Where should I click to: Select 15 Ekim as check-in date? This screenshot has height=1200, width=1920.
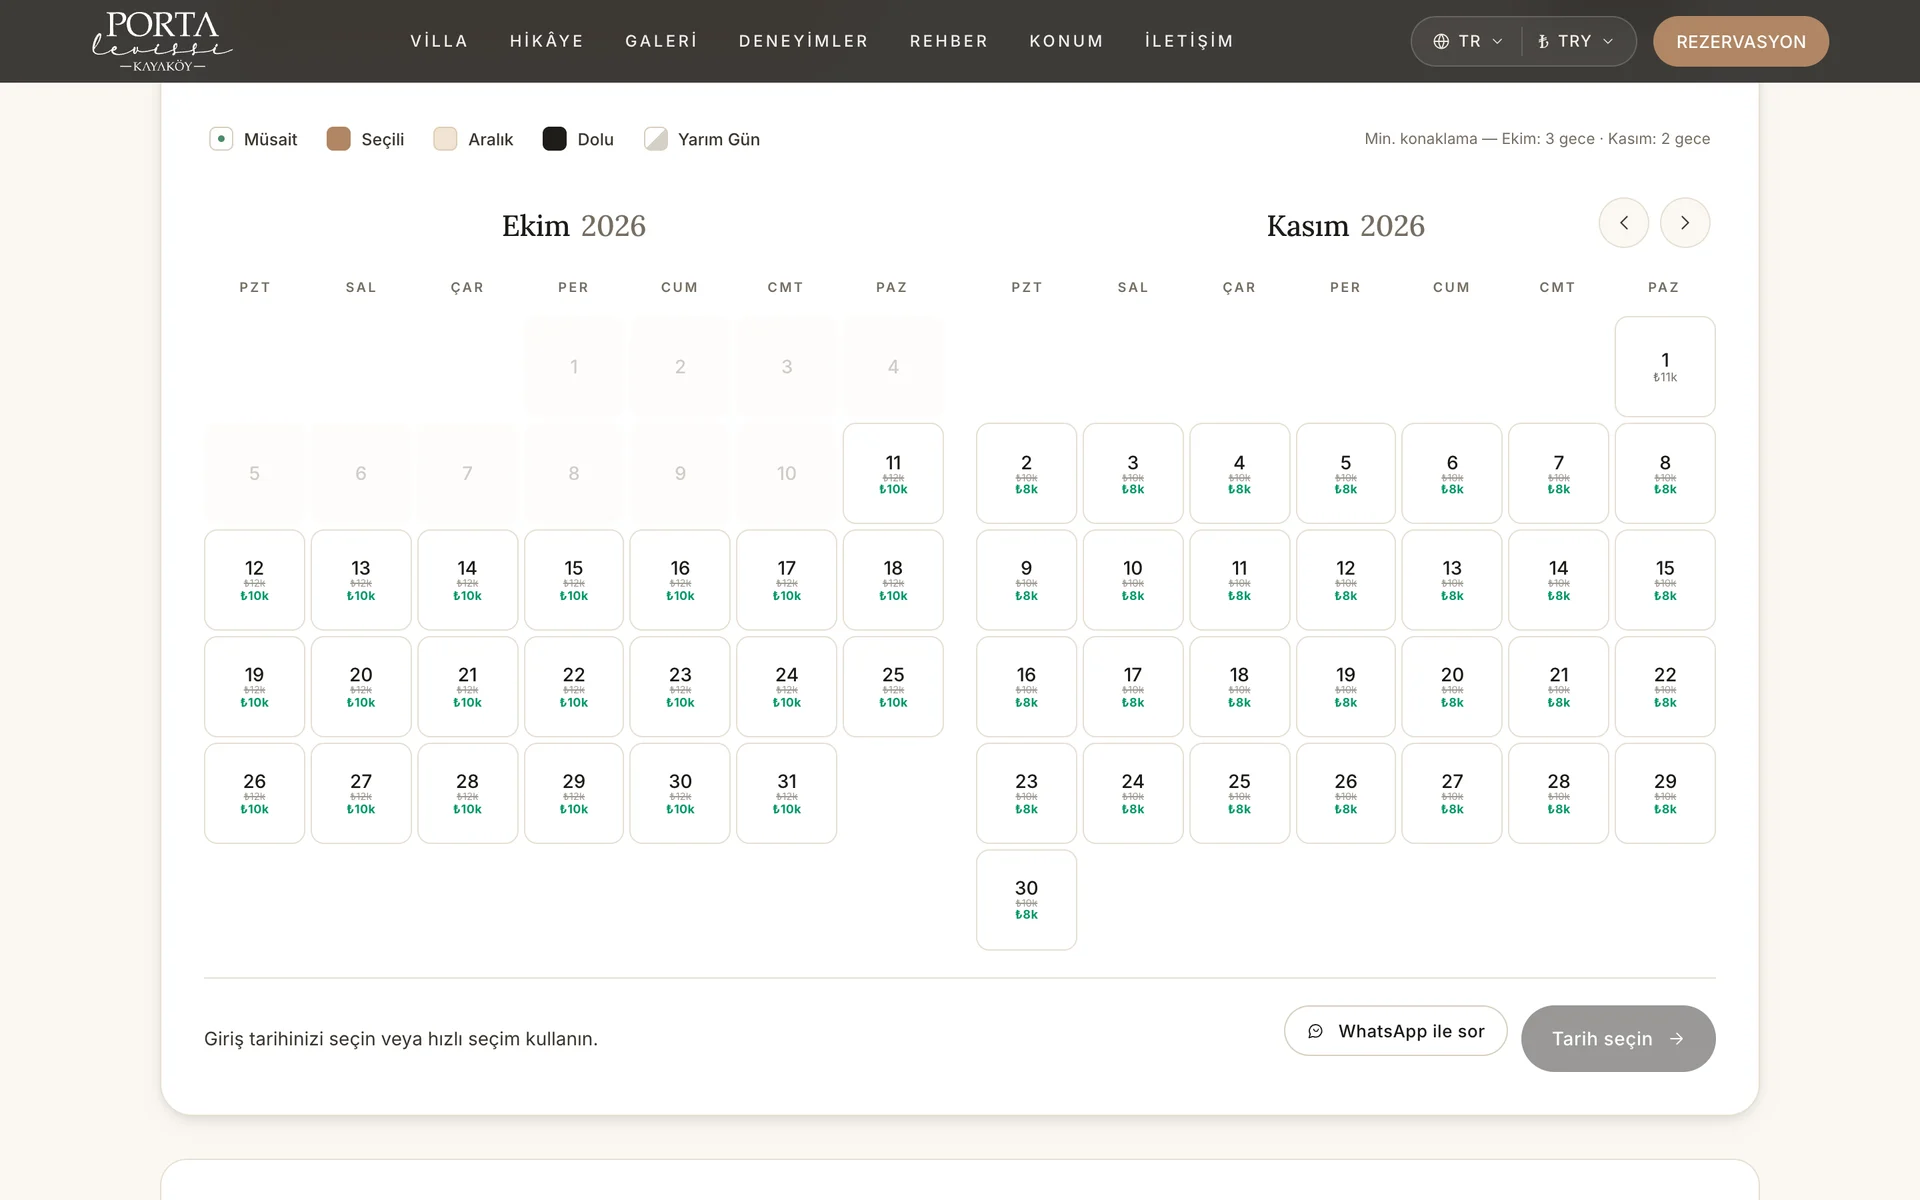point(574,580)
